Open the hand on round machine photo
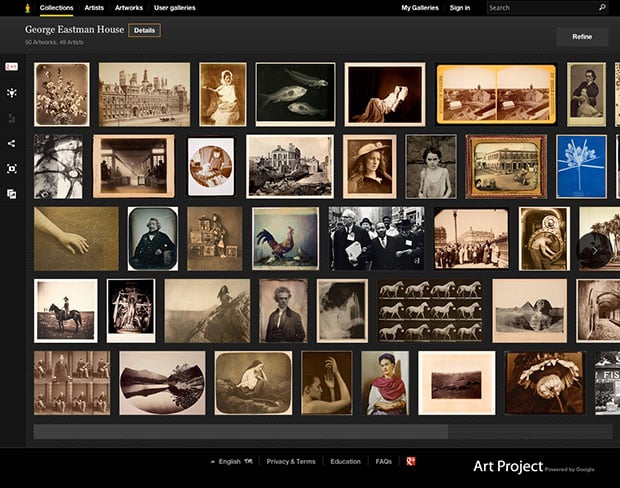Image resolution: width=620 pixels, height=488 pixels. click(544, 238)
